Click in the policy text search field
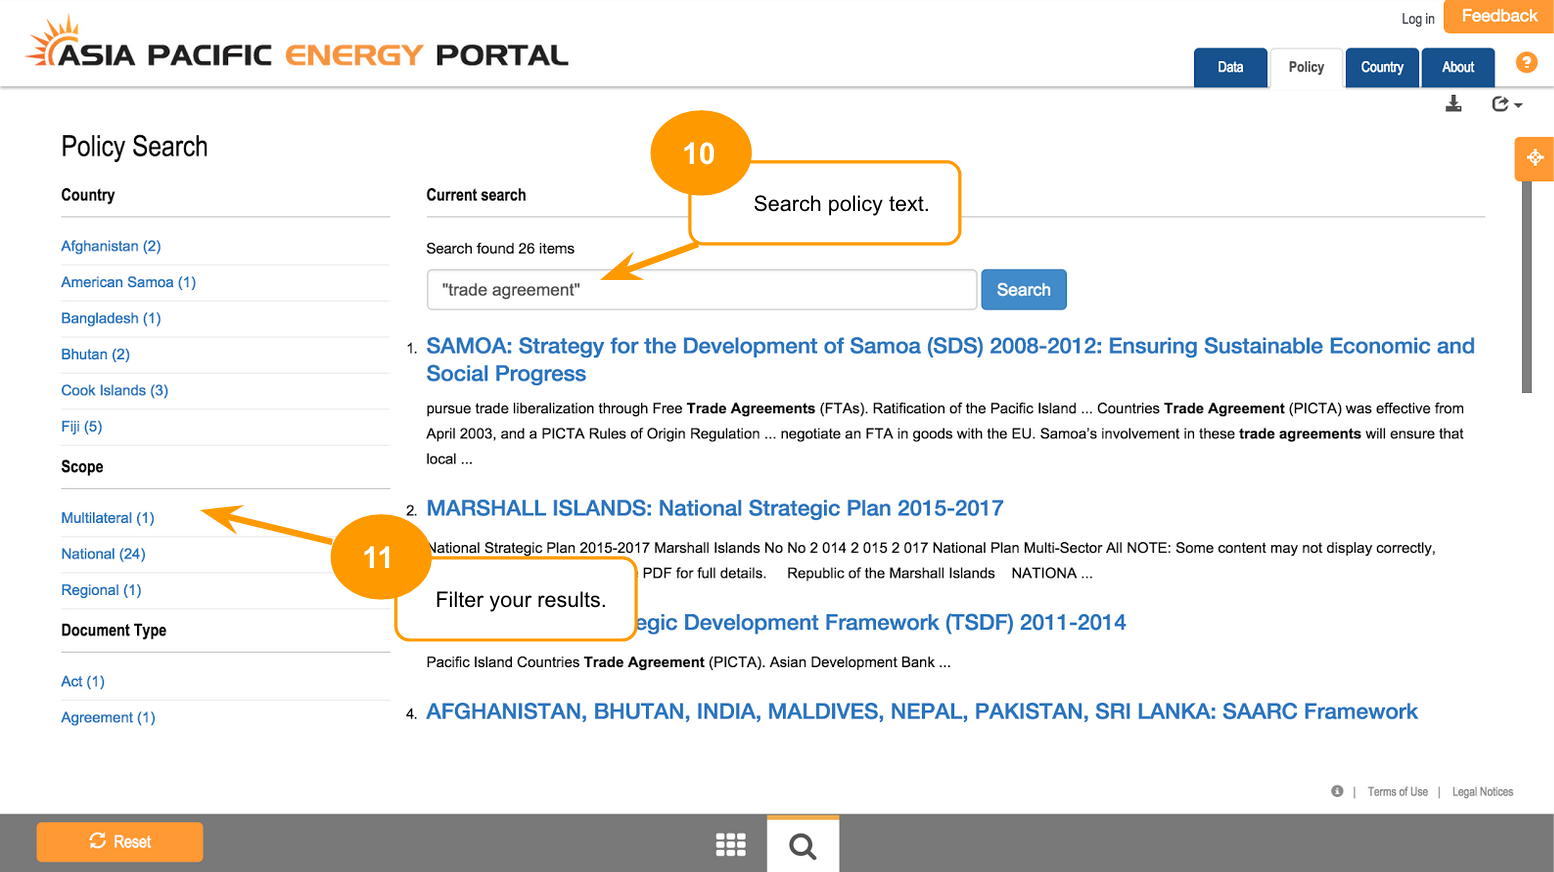The height and width of the screenshot is (872, 1554). click(x=700, y=290)
